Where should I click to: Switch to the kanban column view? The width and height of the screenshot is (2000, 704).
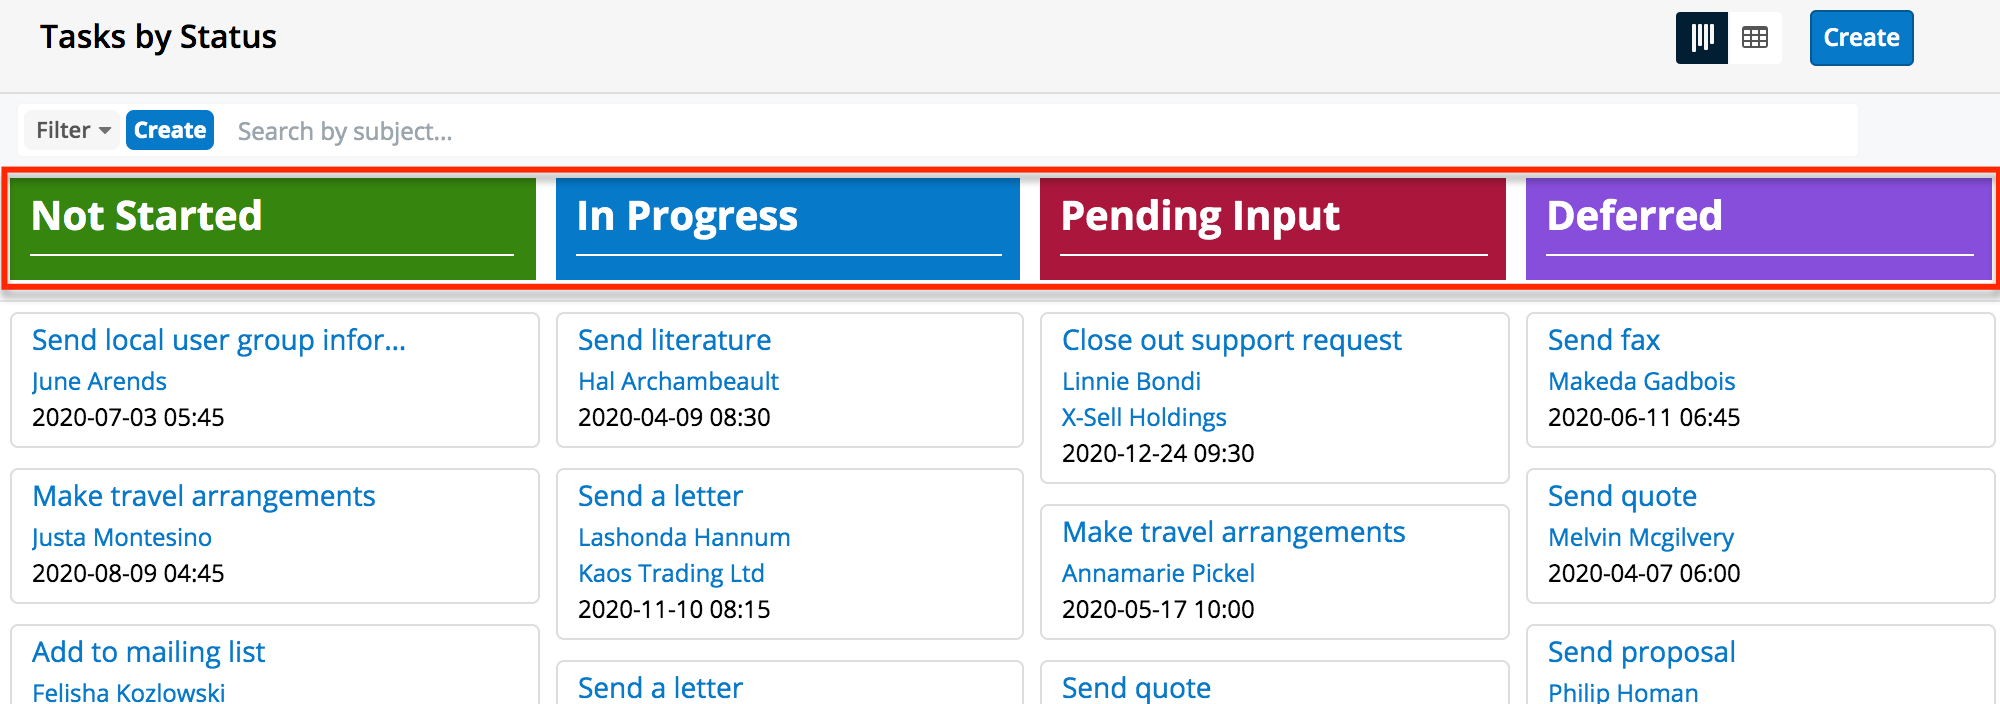click(x=1702, y=38)
